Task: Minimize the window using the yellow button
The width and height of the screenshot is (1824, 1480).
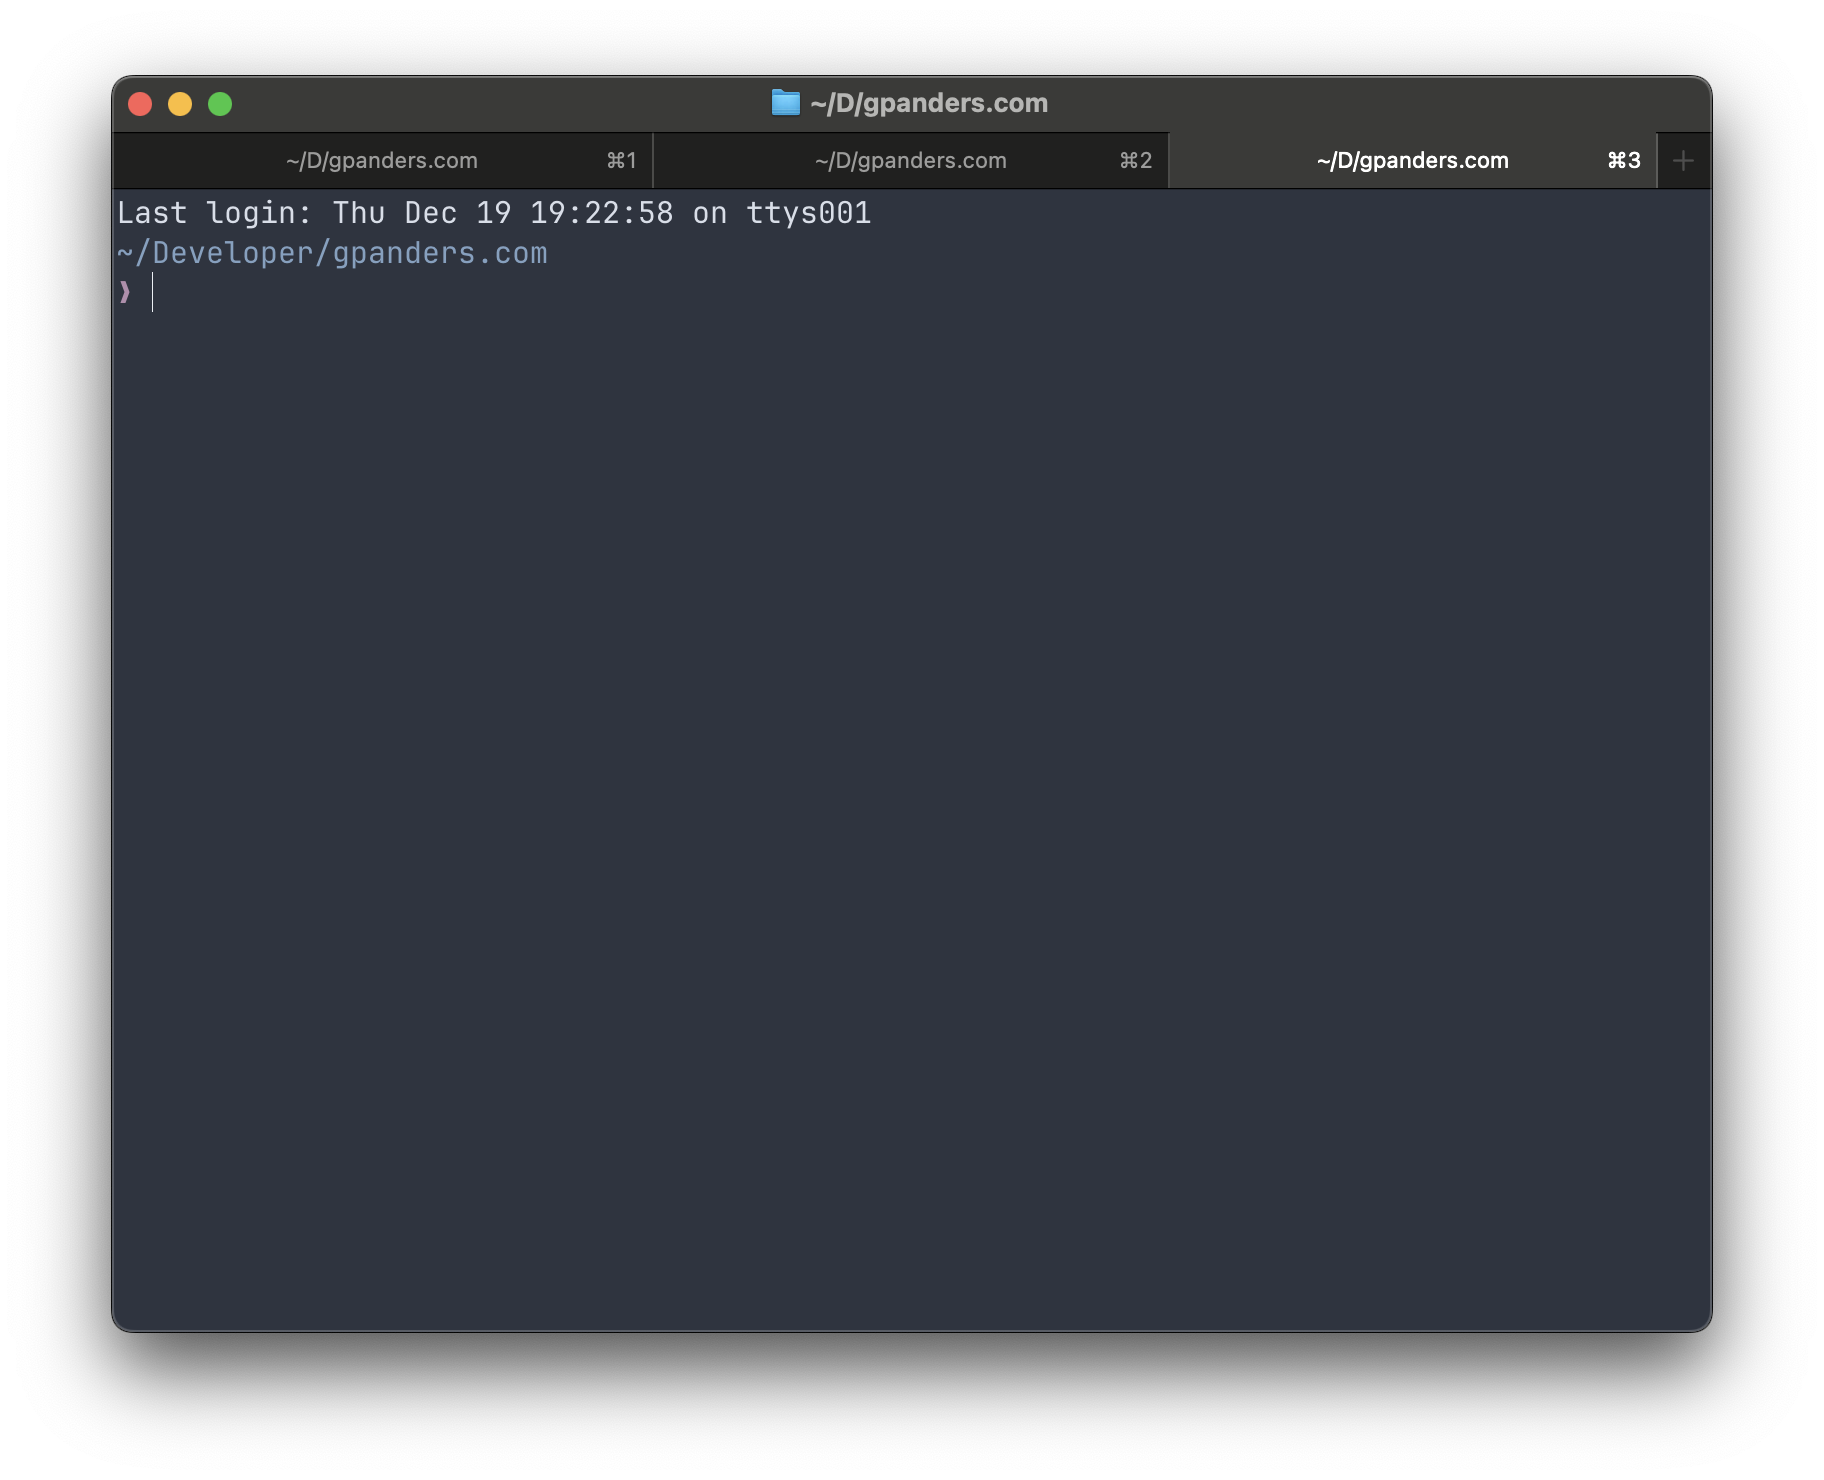Action: point(180,104)
